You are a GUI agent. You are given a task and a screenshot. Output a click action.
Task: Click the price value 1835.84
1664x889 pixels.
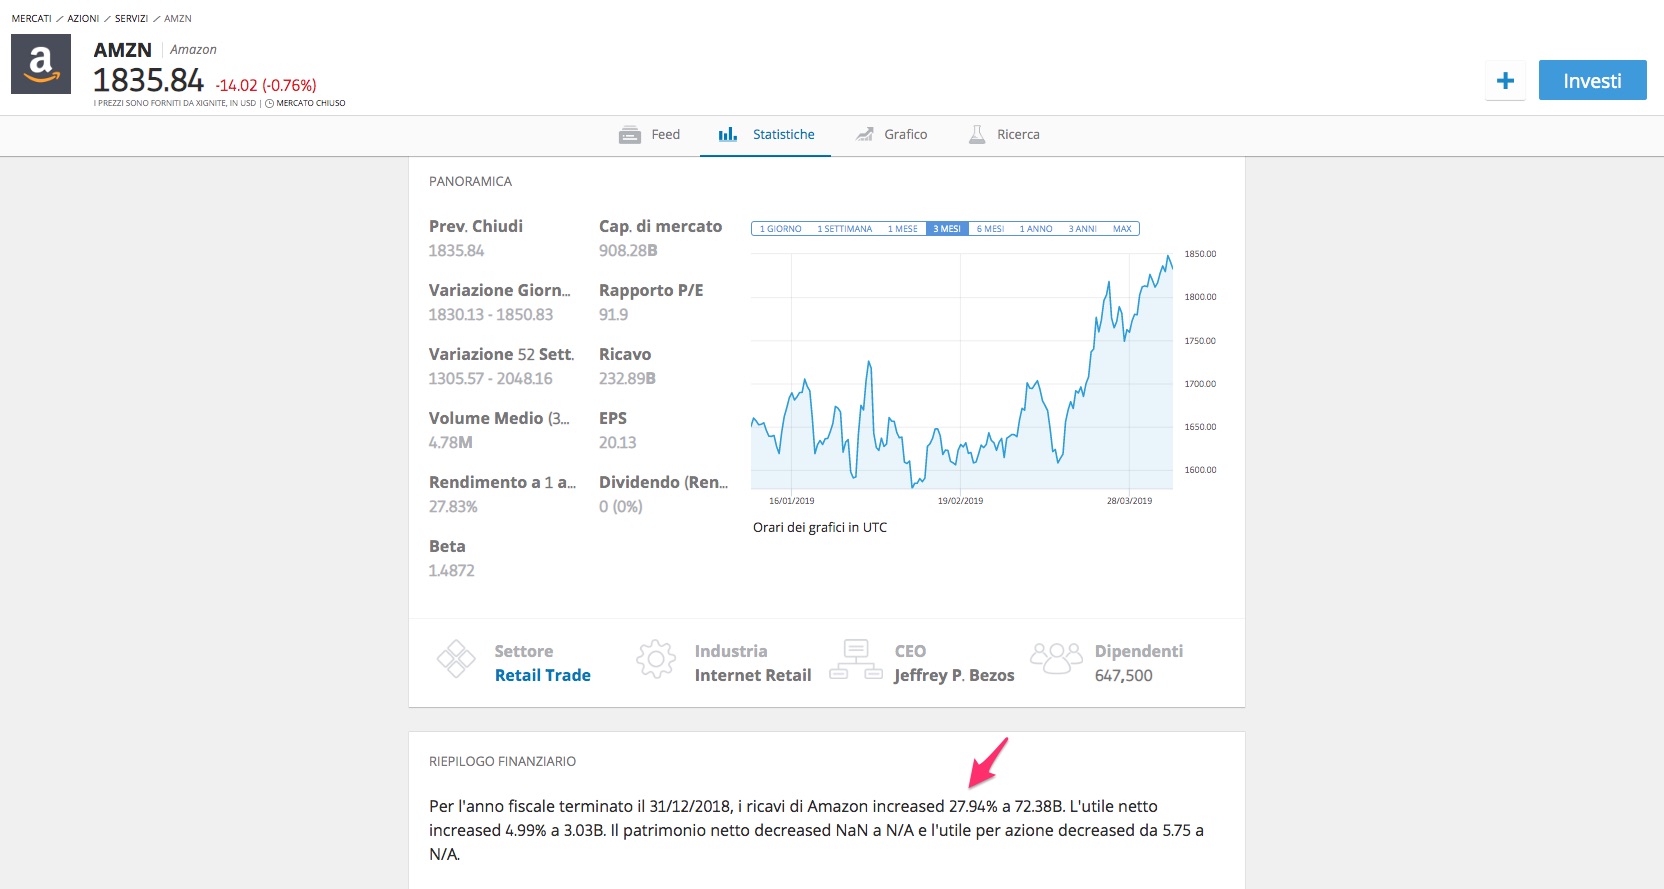(148, 81)
